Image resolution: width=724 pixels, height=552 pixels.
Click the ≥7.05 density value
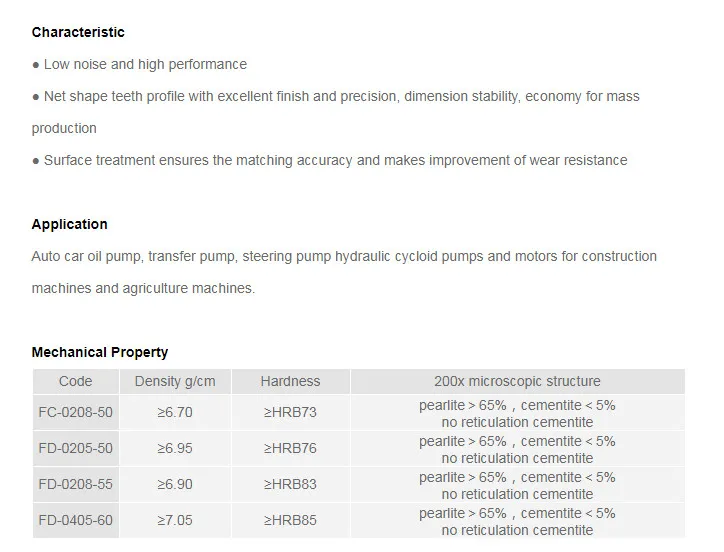[x=175, y=520]
